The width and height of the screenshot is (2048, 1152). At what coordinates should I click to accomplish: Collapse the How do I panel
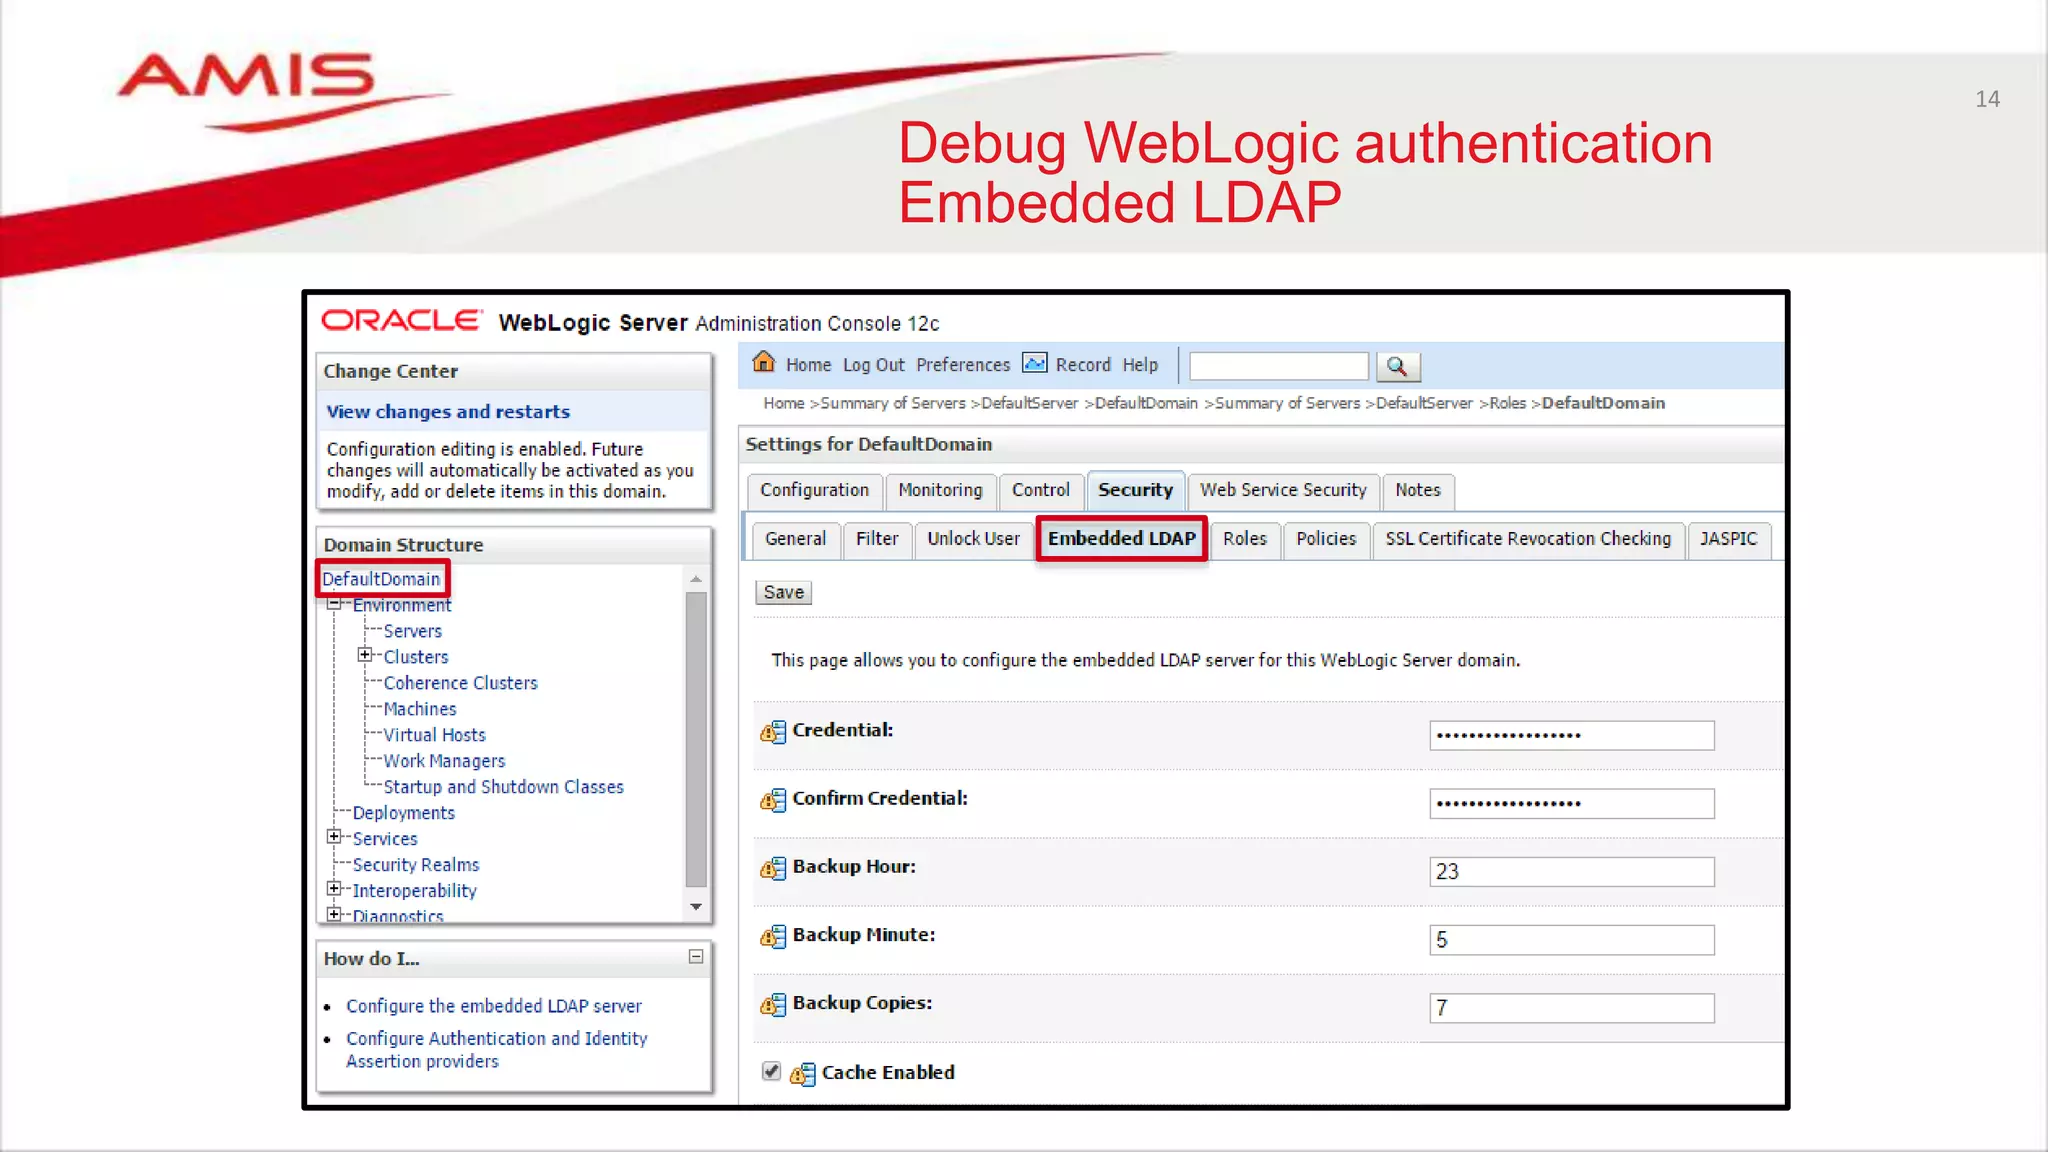point(696,957)
